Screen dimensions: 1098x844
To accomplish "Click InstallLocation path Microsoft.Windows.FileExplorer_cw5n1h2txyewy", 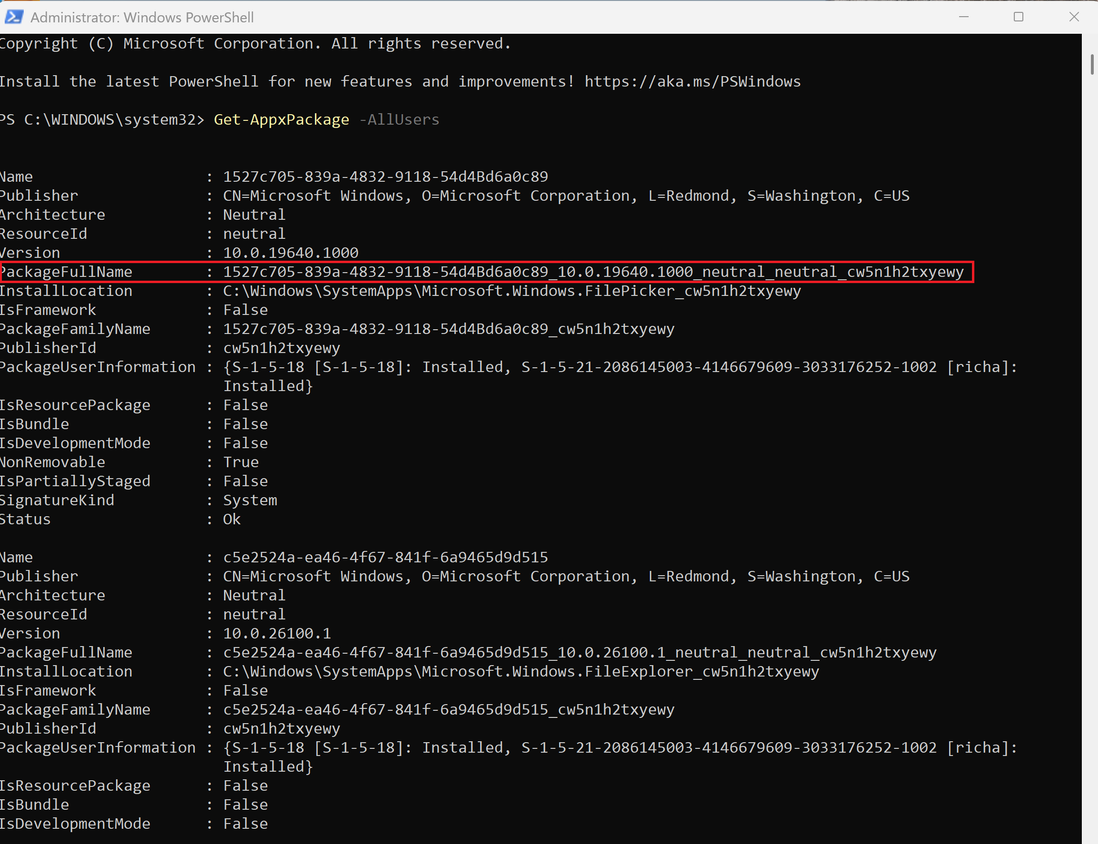I will coord(521,672).
